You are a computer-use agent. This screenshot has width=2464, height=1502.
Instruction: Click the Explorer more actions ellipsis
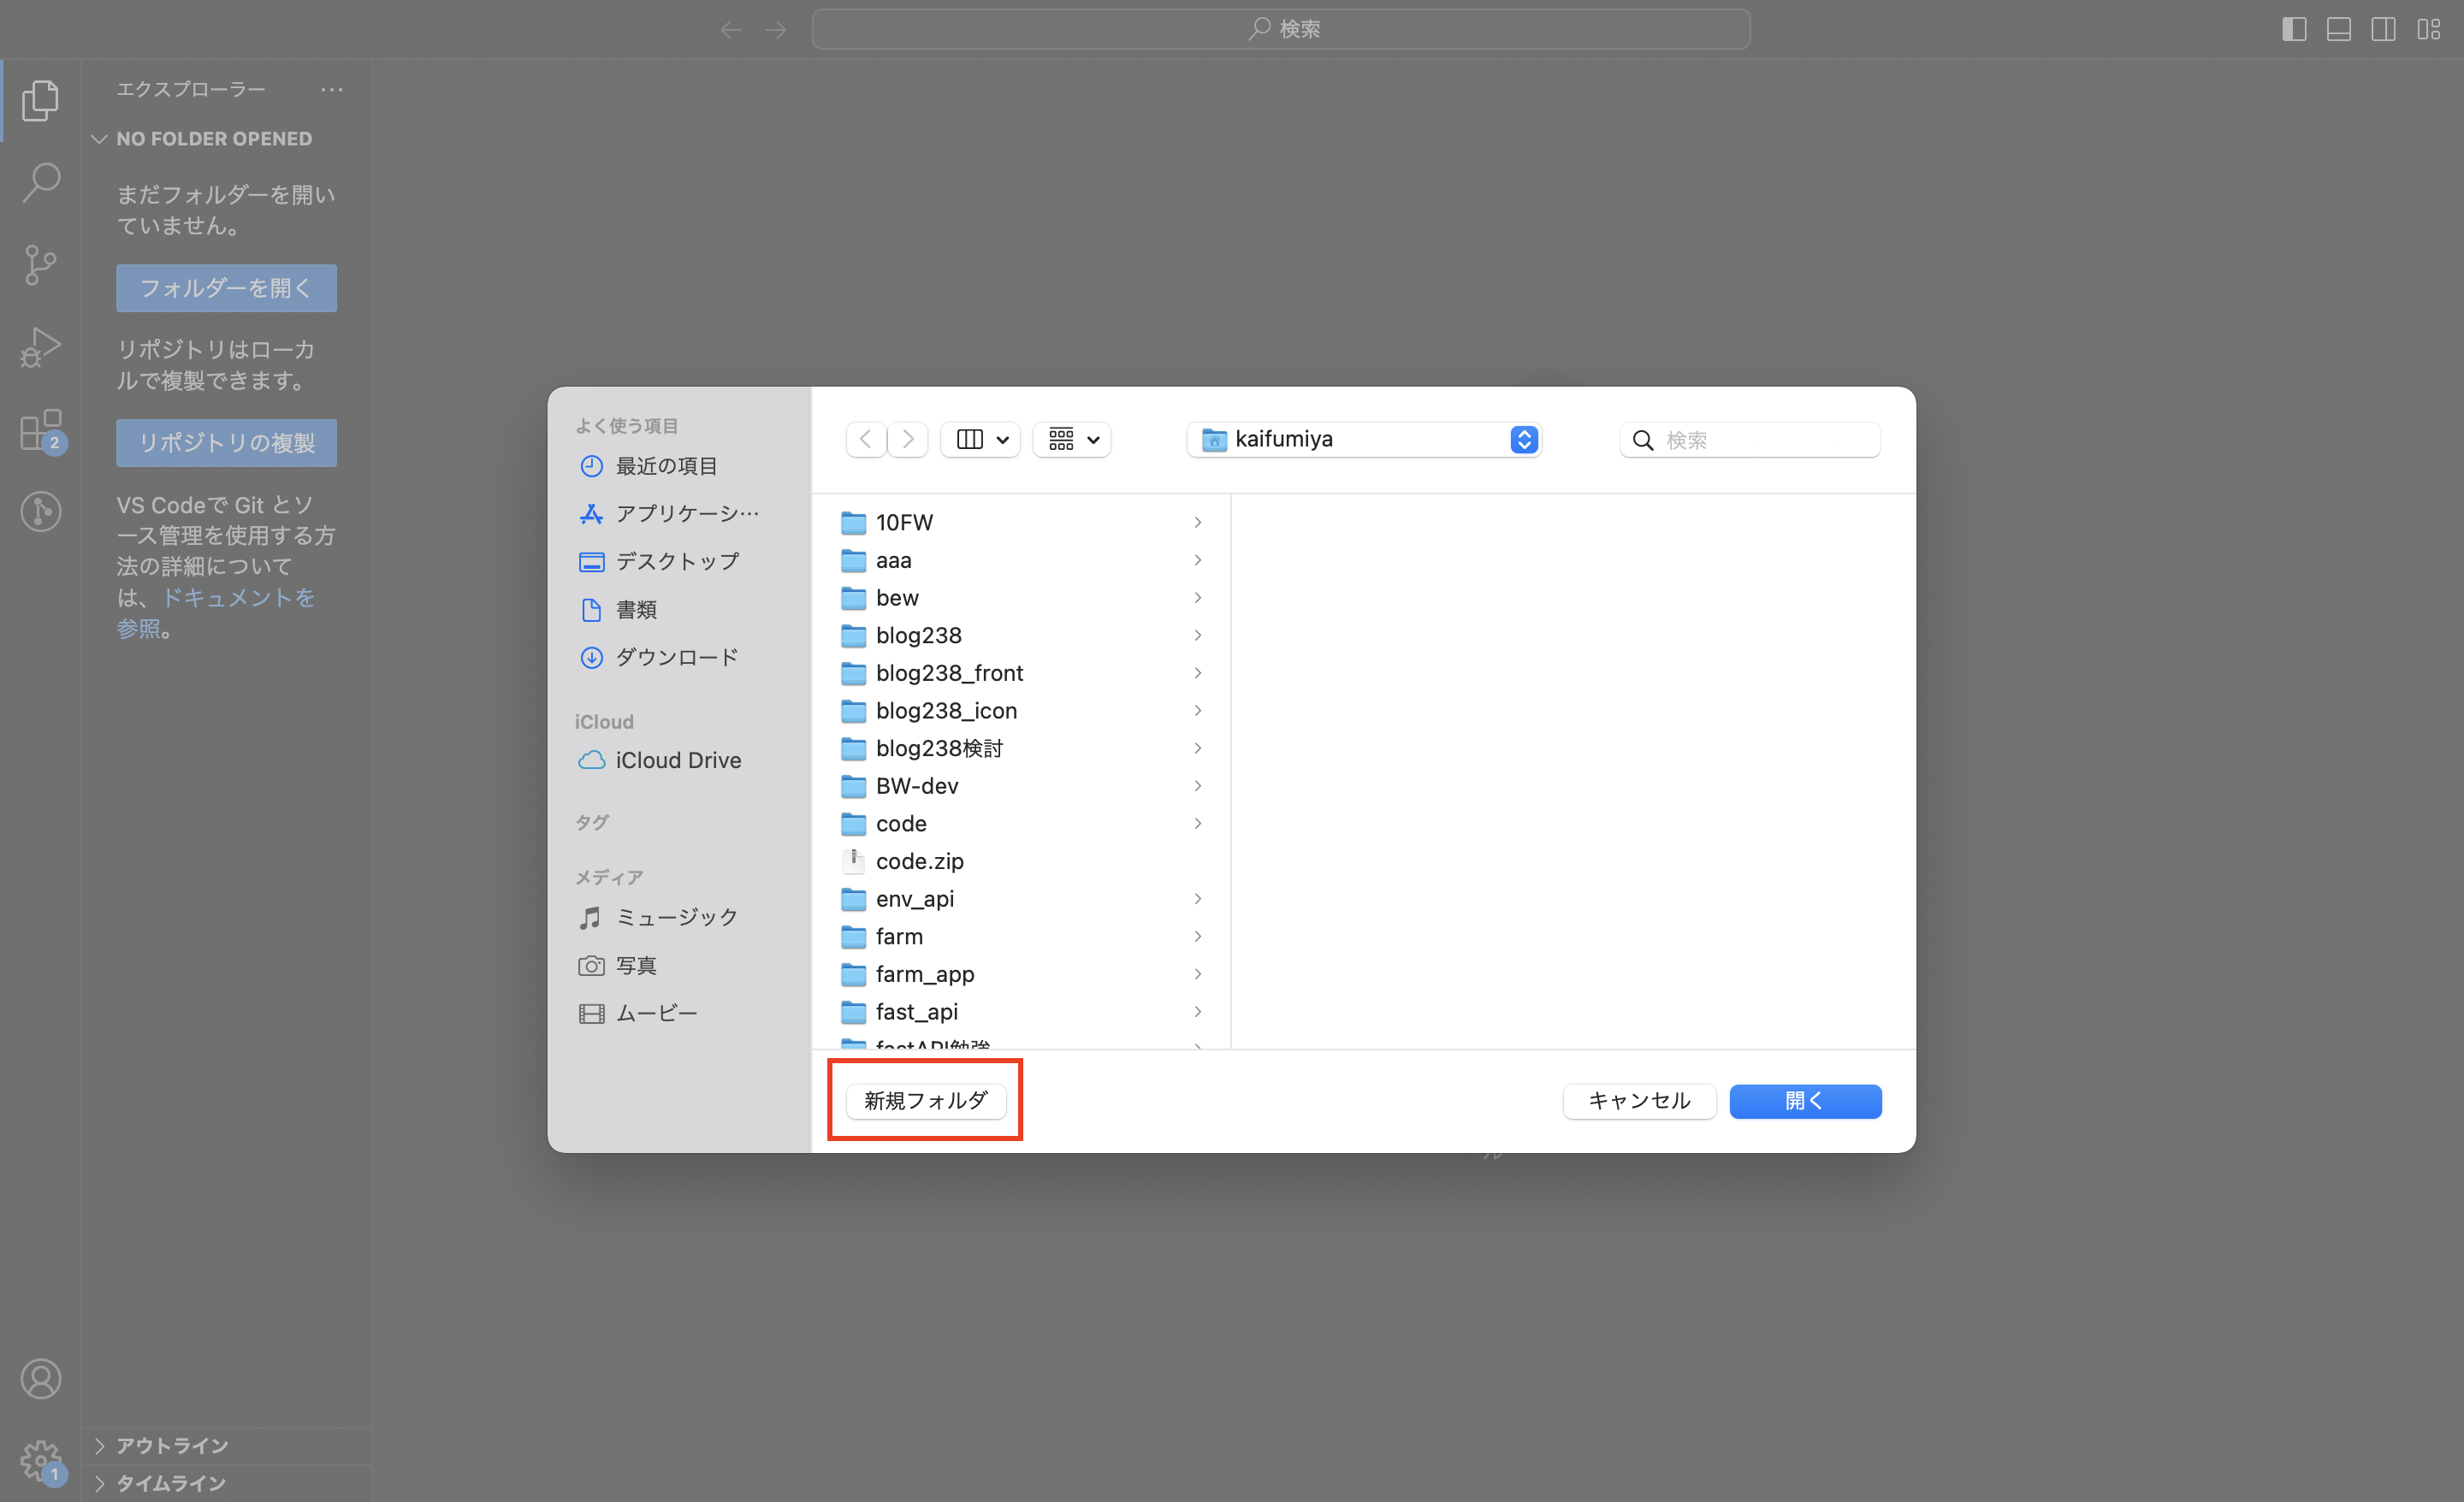pos(331,90)
